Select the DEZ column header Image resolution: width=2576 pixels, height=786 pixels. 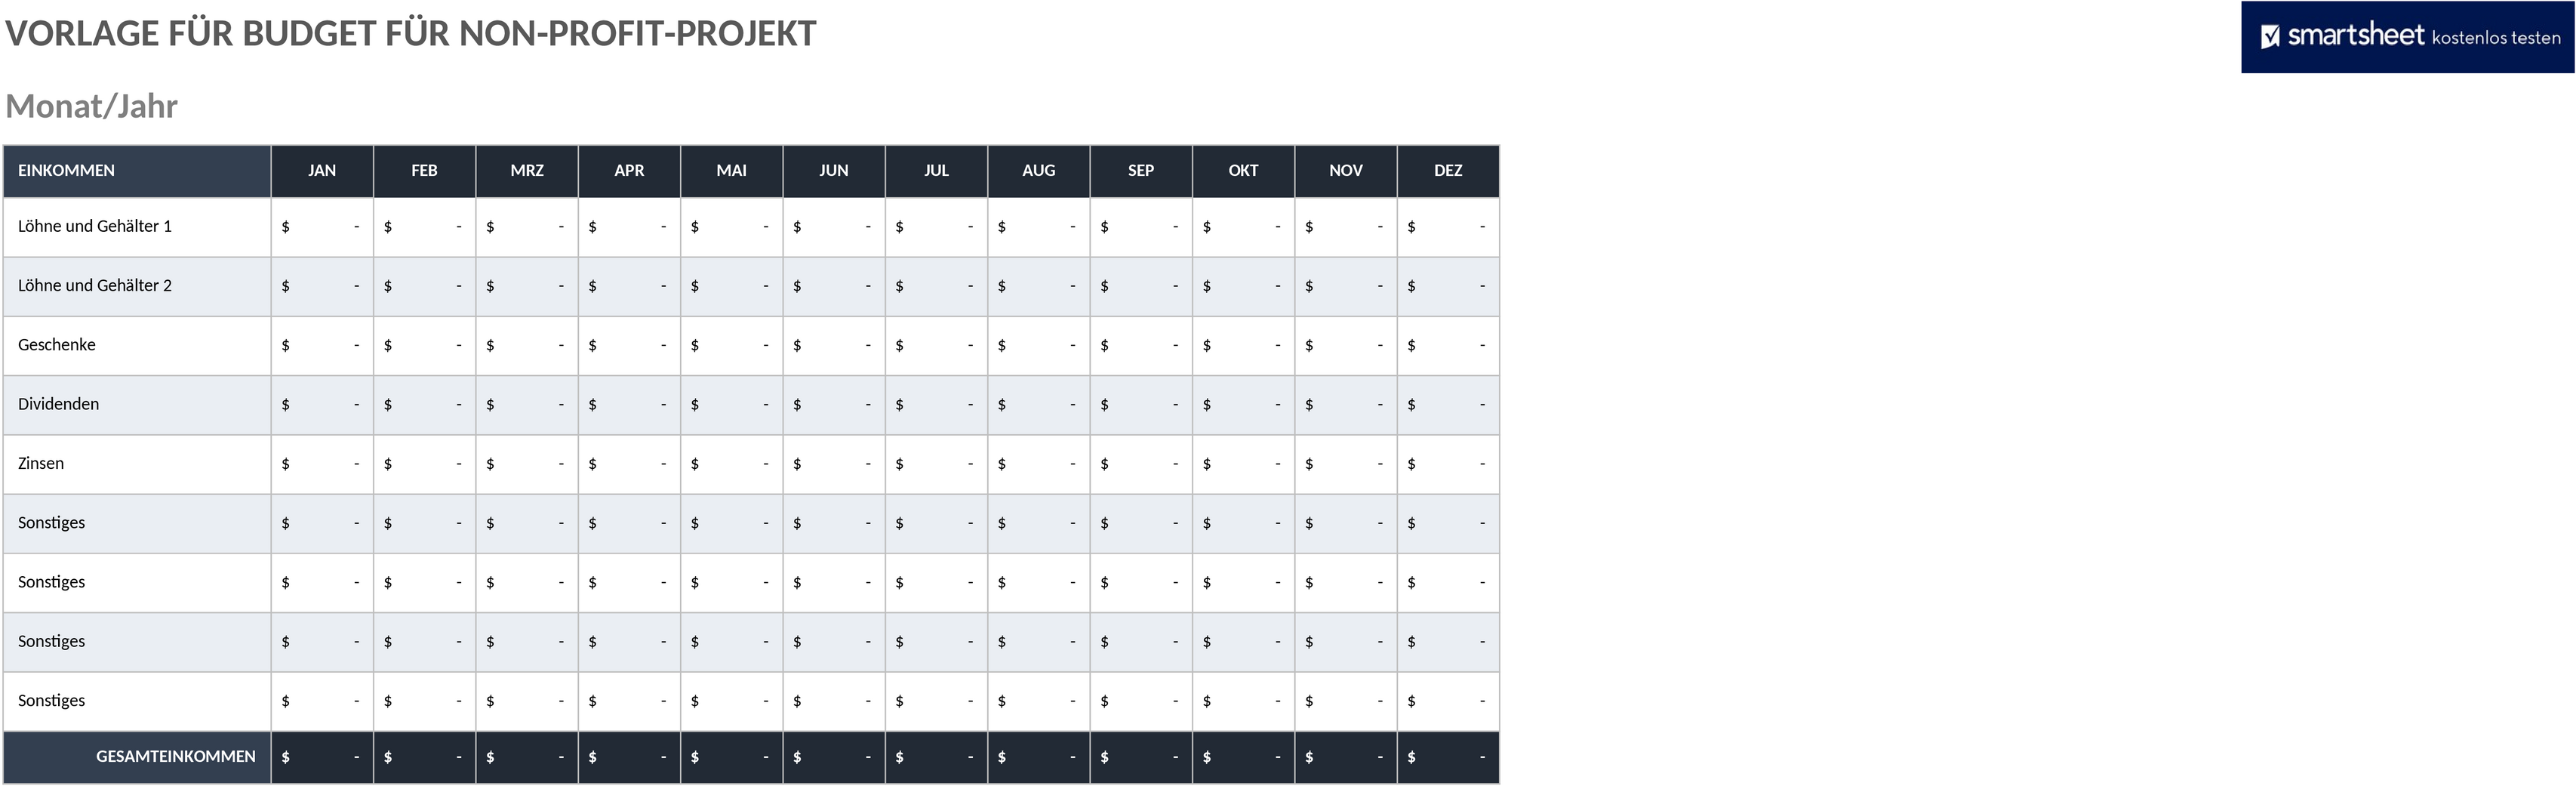pyautogui.click(x=1448, y=171)
